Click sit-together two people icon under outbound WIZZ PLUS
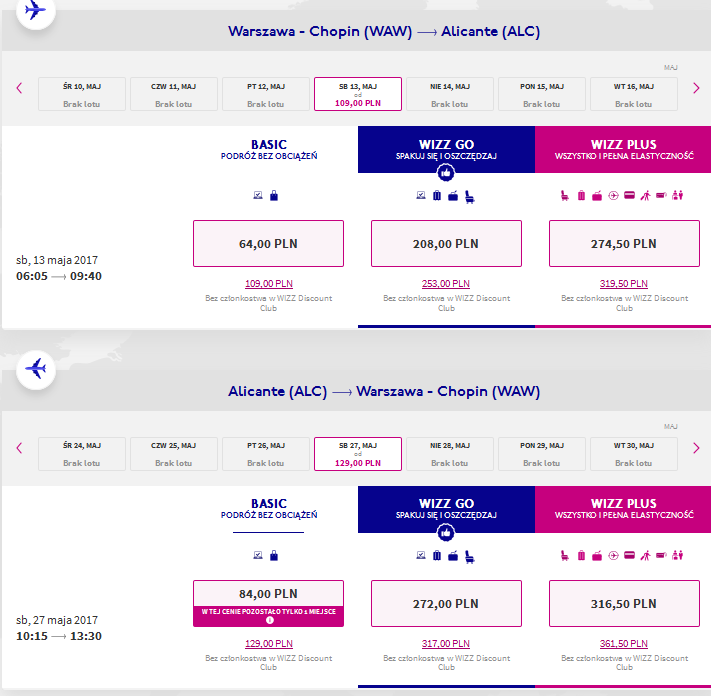 (x=677, y=195)
